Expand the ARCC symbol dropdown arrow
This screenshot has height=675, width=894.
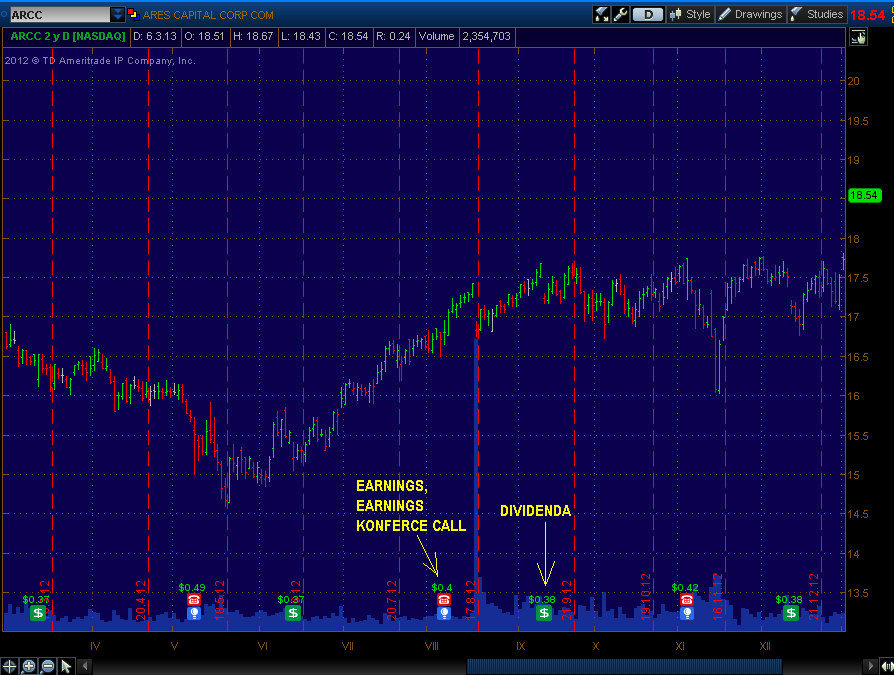click(117, 14)
